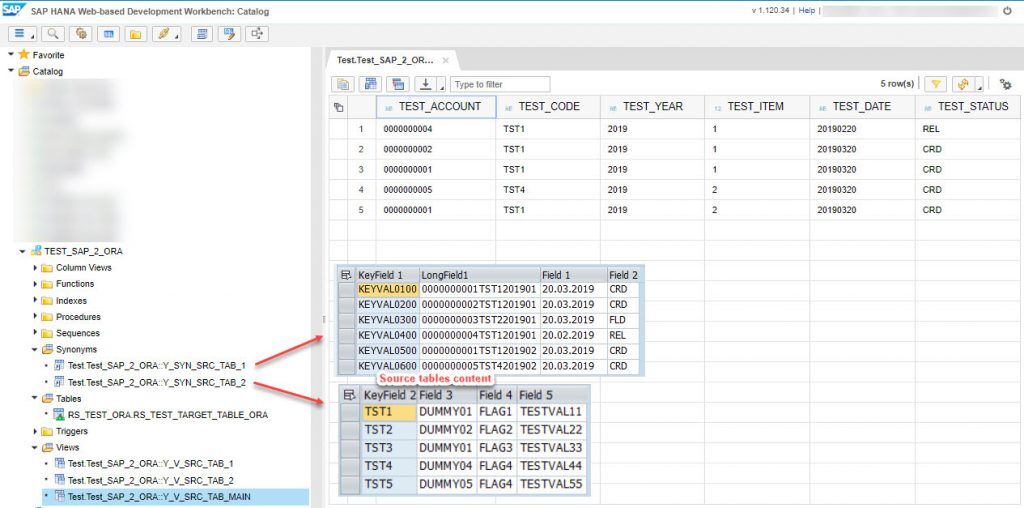The width and height of the screenshot is (1024, 508).
Task: Click the chain link toolbar icon
Action: [166, 34]
